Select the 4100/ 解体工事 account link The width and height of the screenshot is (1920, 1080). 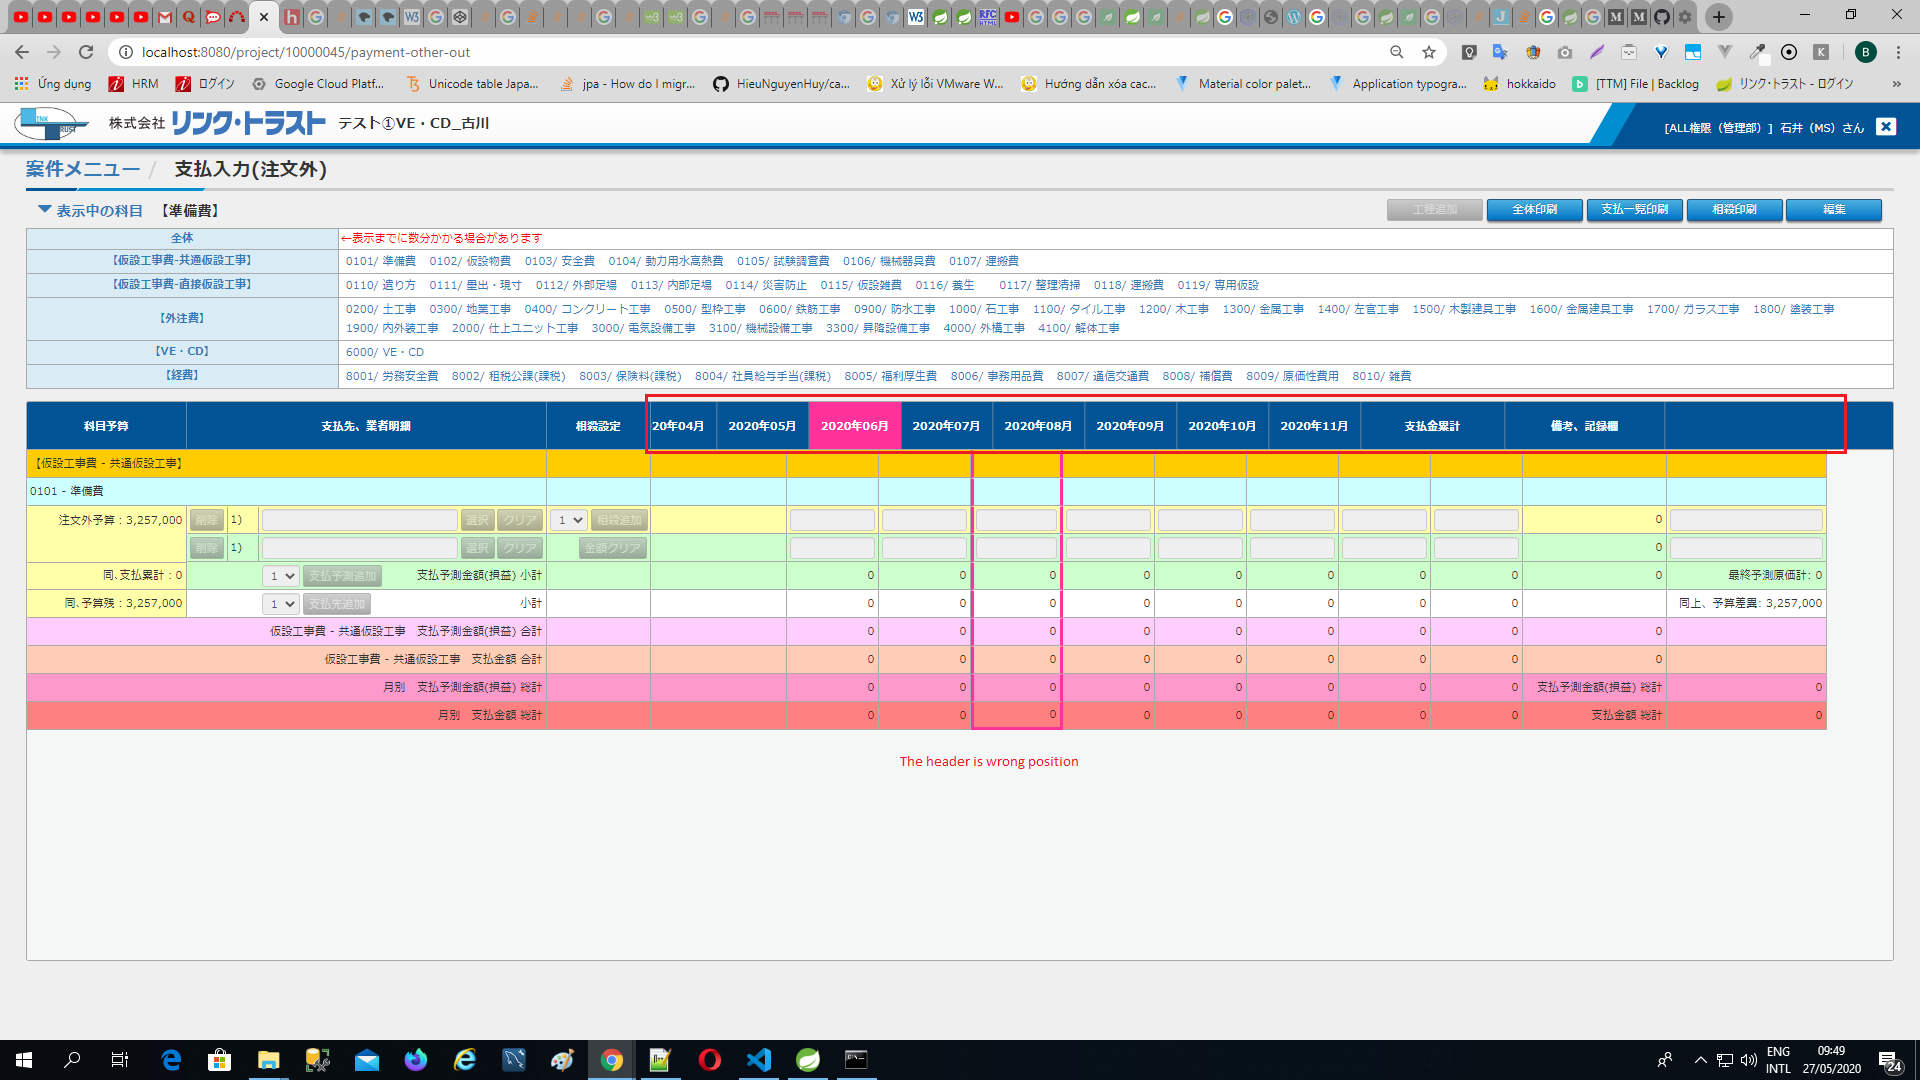pyautogui.click(x=1079, y=328)
